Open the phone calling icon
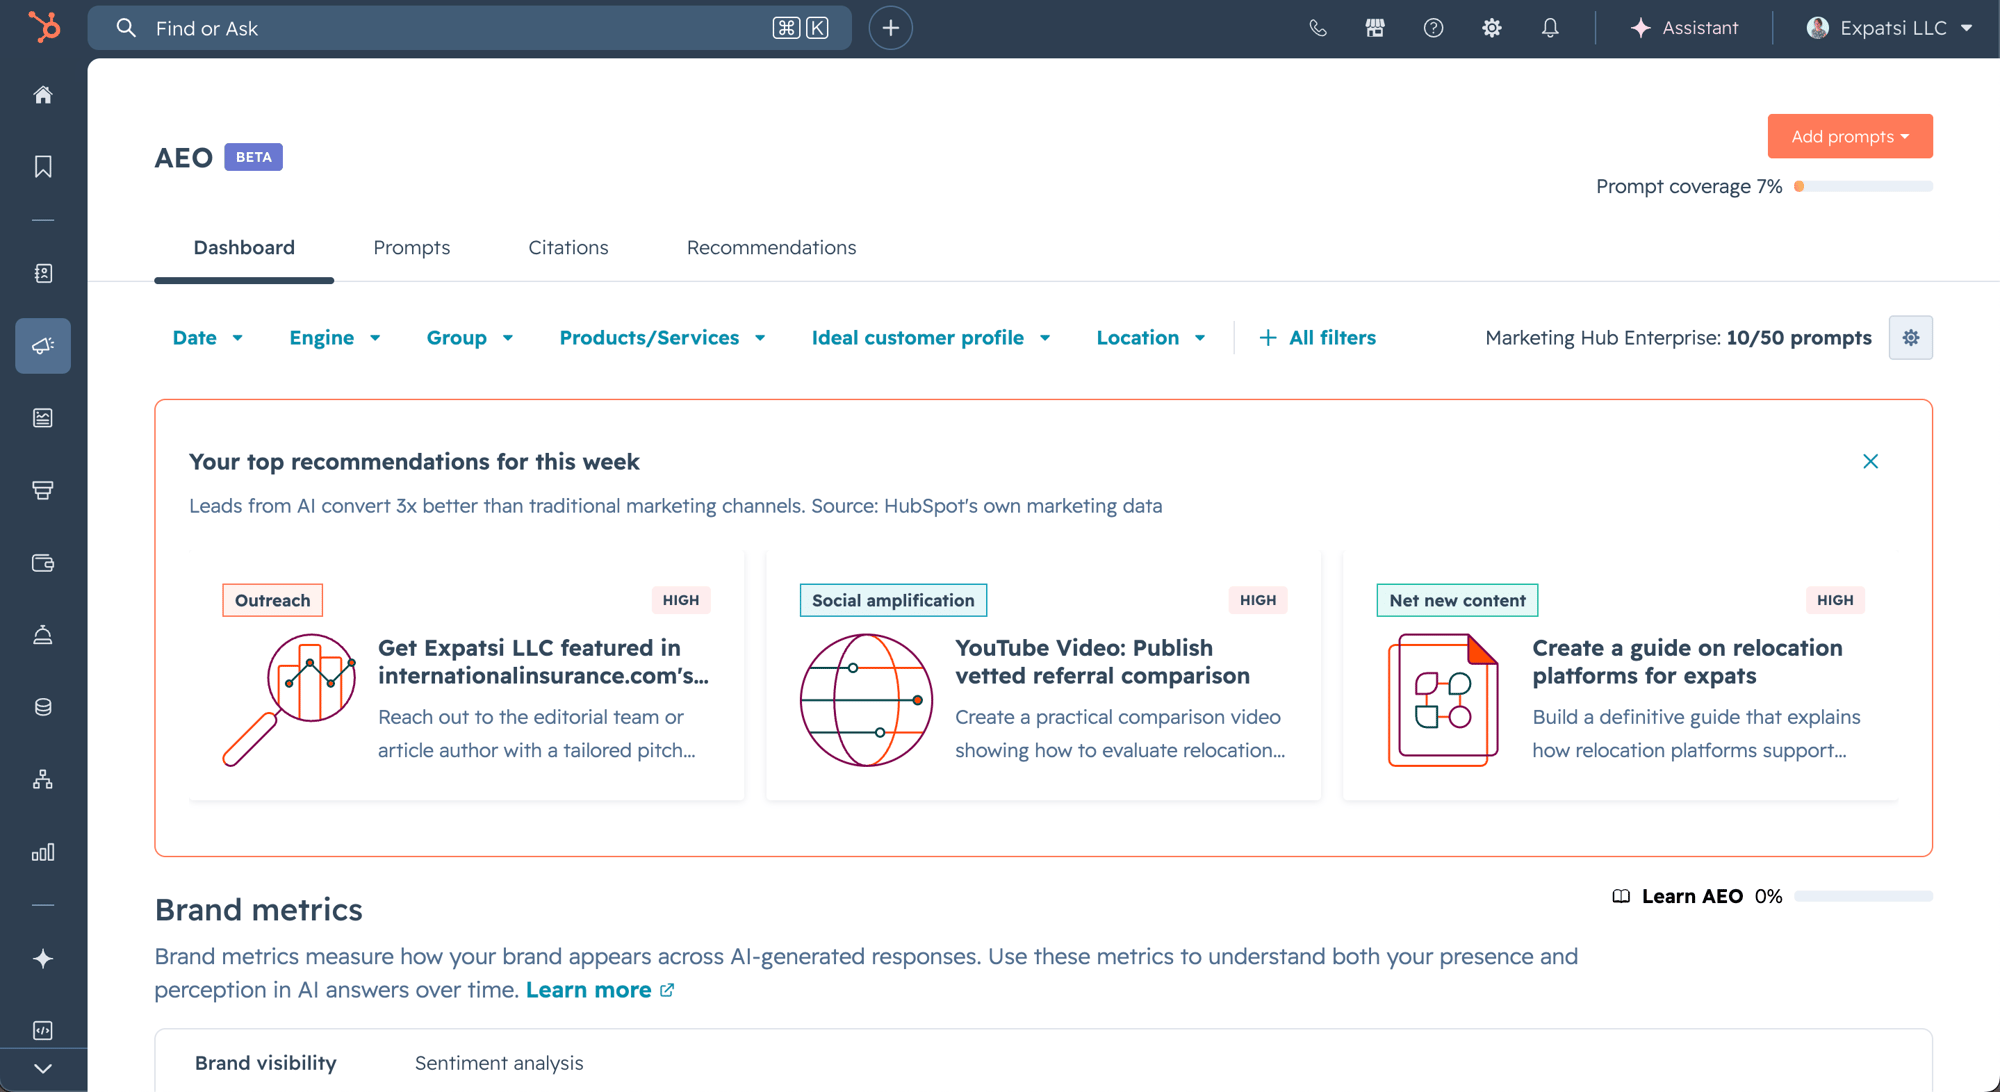 click(1318, 28)
